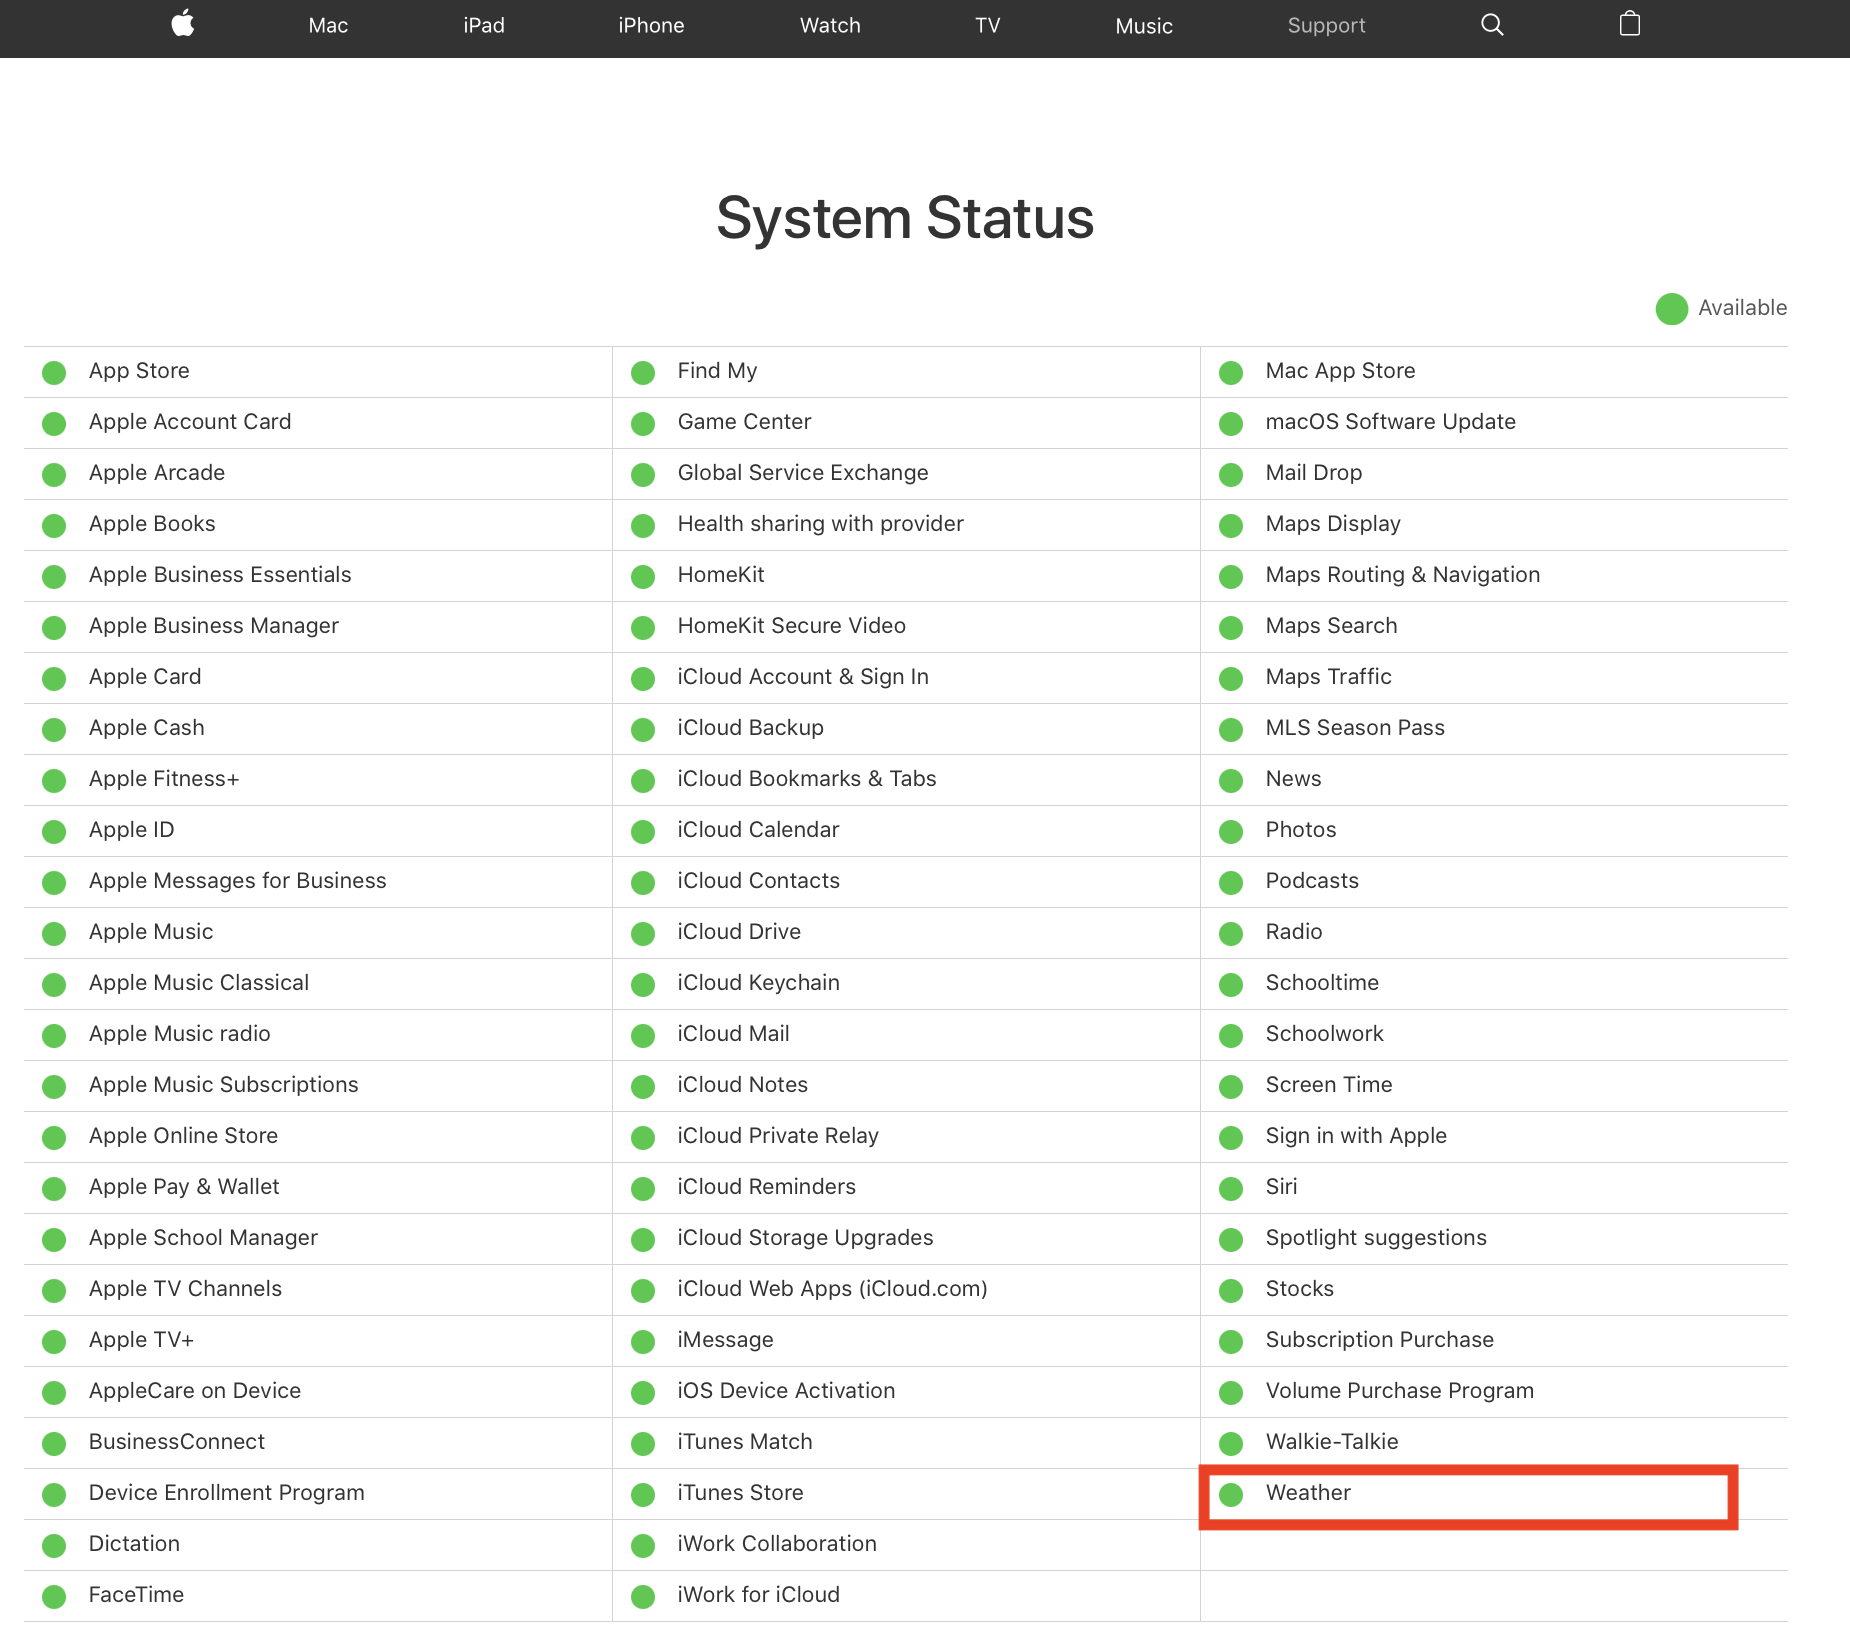Select the iCloud Account & Sign In entry
This screenshot has width=1850, height=1650.
803,677
